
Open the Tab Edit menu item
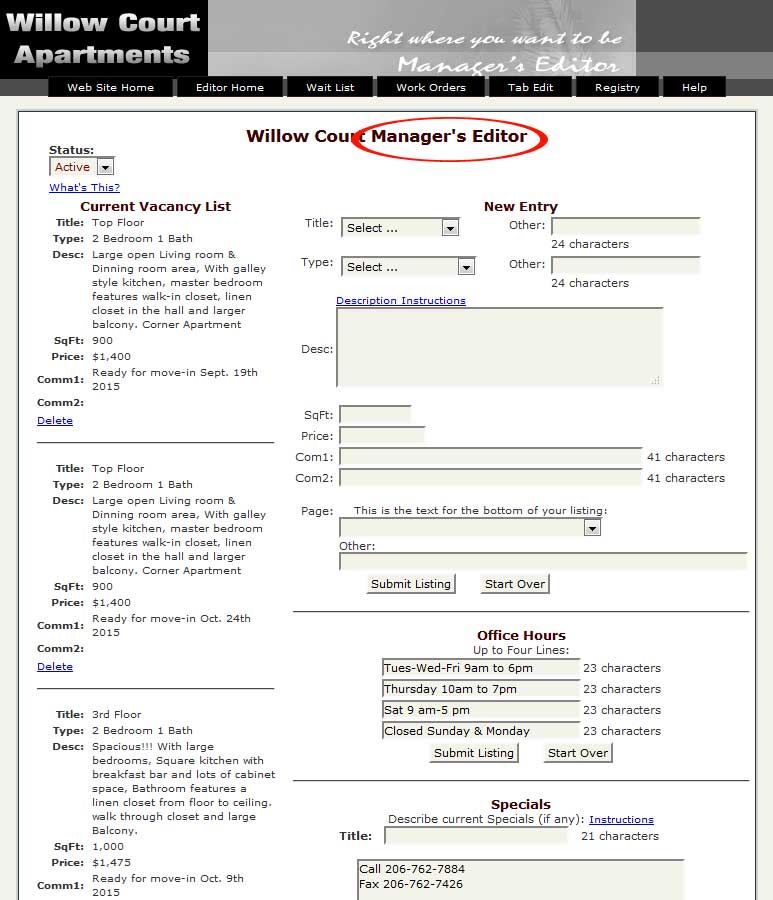pos(530,87)
